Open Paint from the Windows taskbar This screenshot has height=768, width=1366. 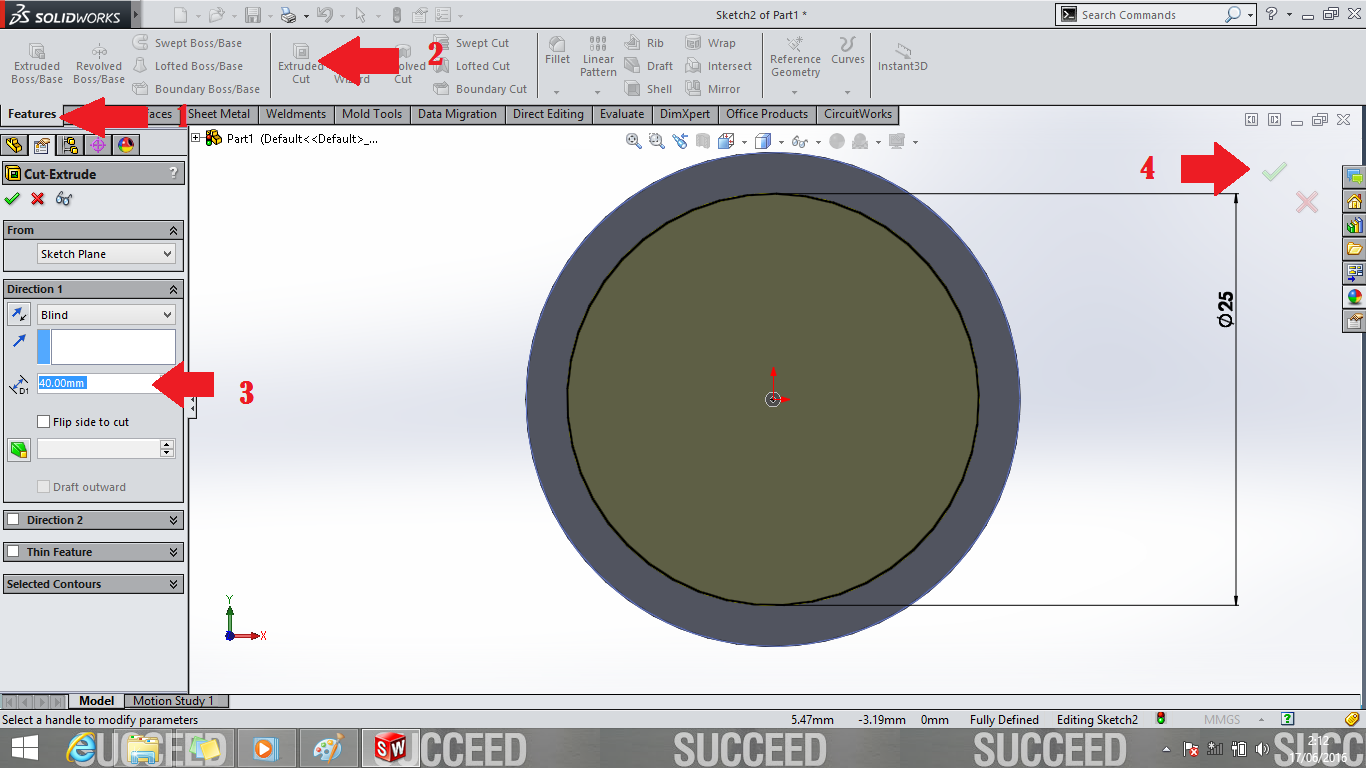click(x=329, y=747)
